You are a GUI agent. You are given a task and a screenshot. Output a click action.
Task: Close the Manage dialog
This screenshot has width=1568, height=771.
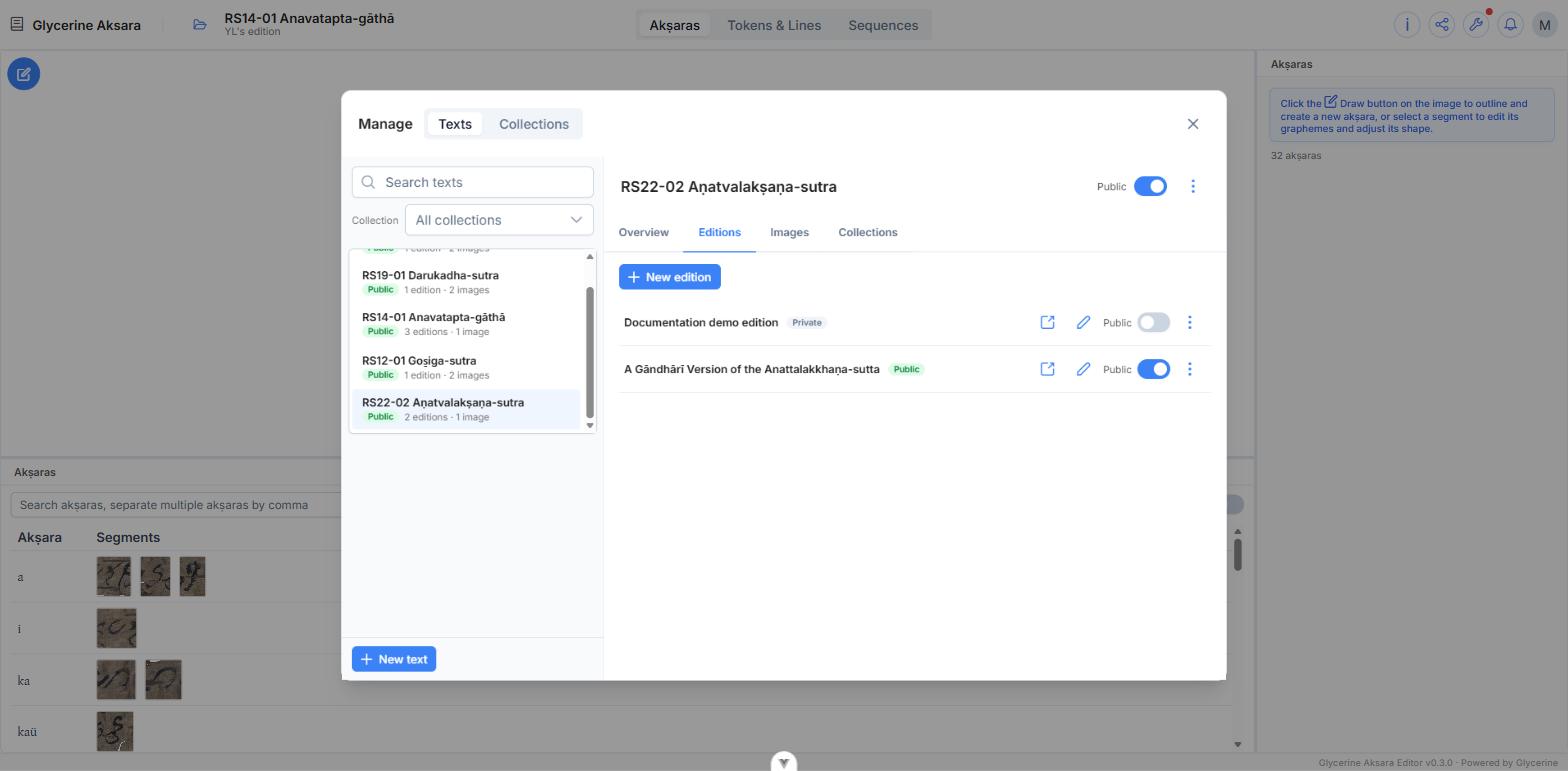[1192, 124]
